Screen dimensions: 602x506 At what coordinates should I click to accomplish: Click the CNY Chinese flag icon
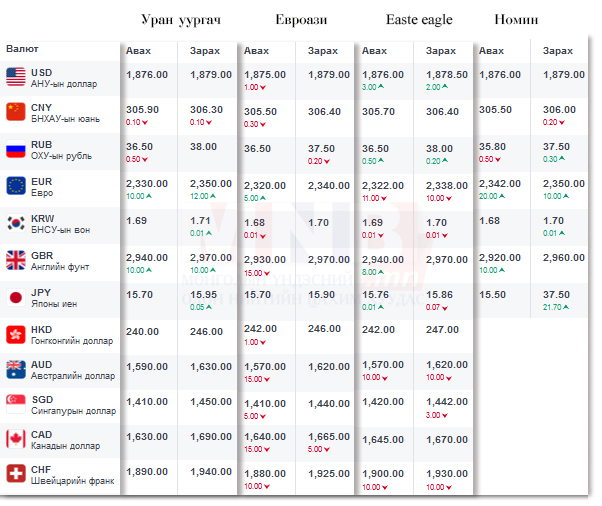coord(15,112)
